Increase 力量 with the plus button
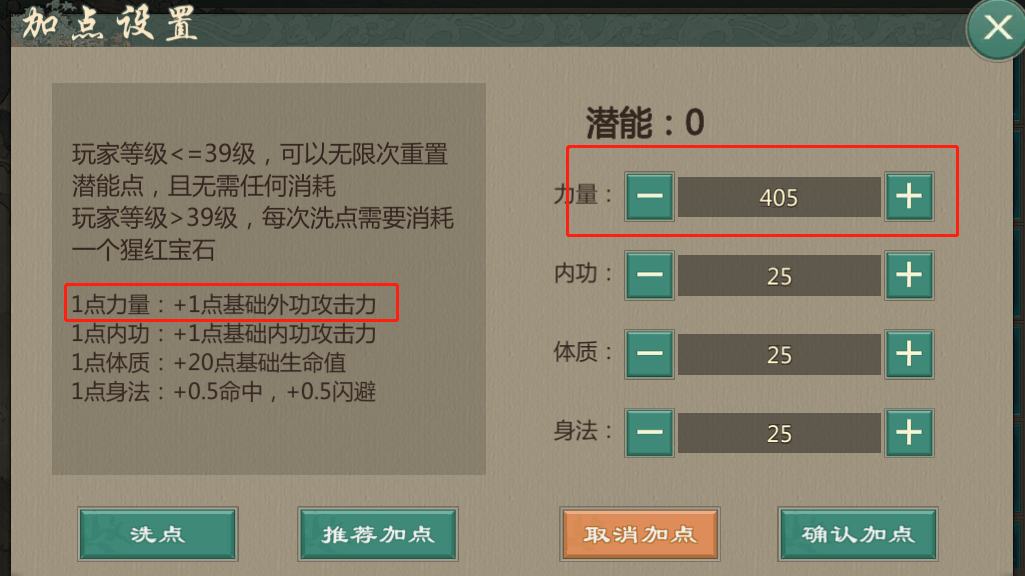1025x576 pixels. click(908, 196)
